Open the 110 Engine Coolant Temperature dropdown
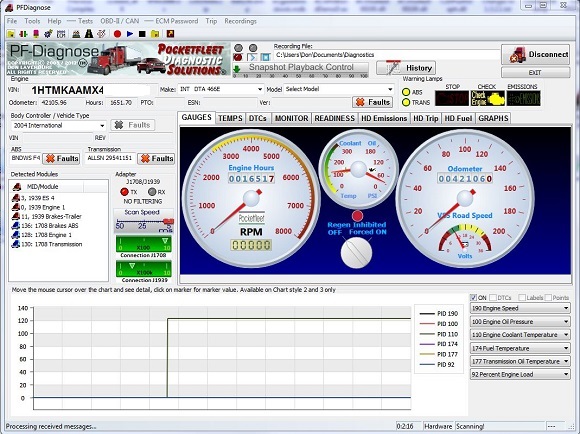This screenshot has width=580, height=434. pyautogui.click(x=520, y=335)
